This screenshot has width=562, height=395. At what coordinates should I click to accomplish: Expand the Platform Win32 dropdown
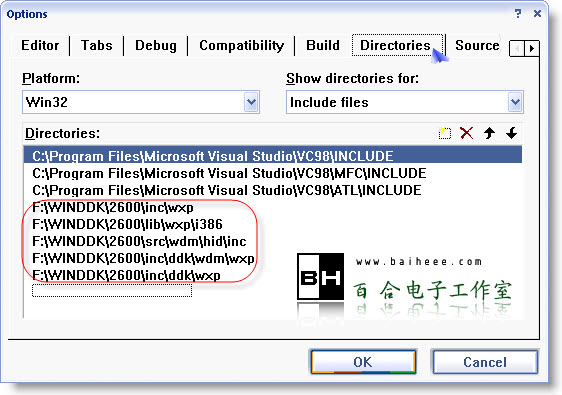click(x=251, y=102)
